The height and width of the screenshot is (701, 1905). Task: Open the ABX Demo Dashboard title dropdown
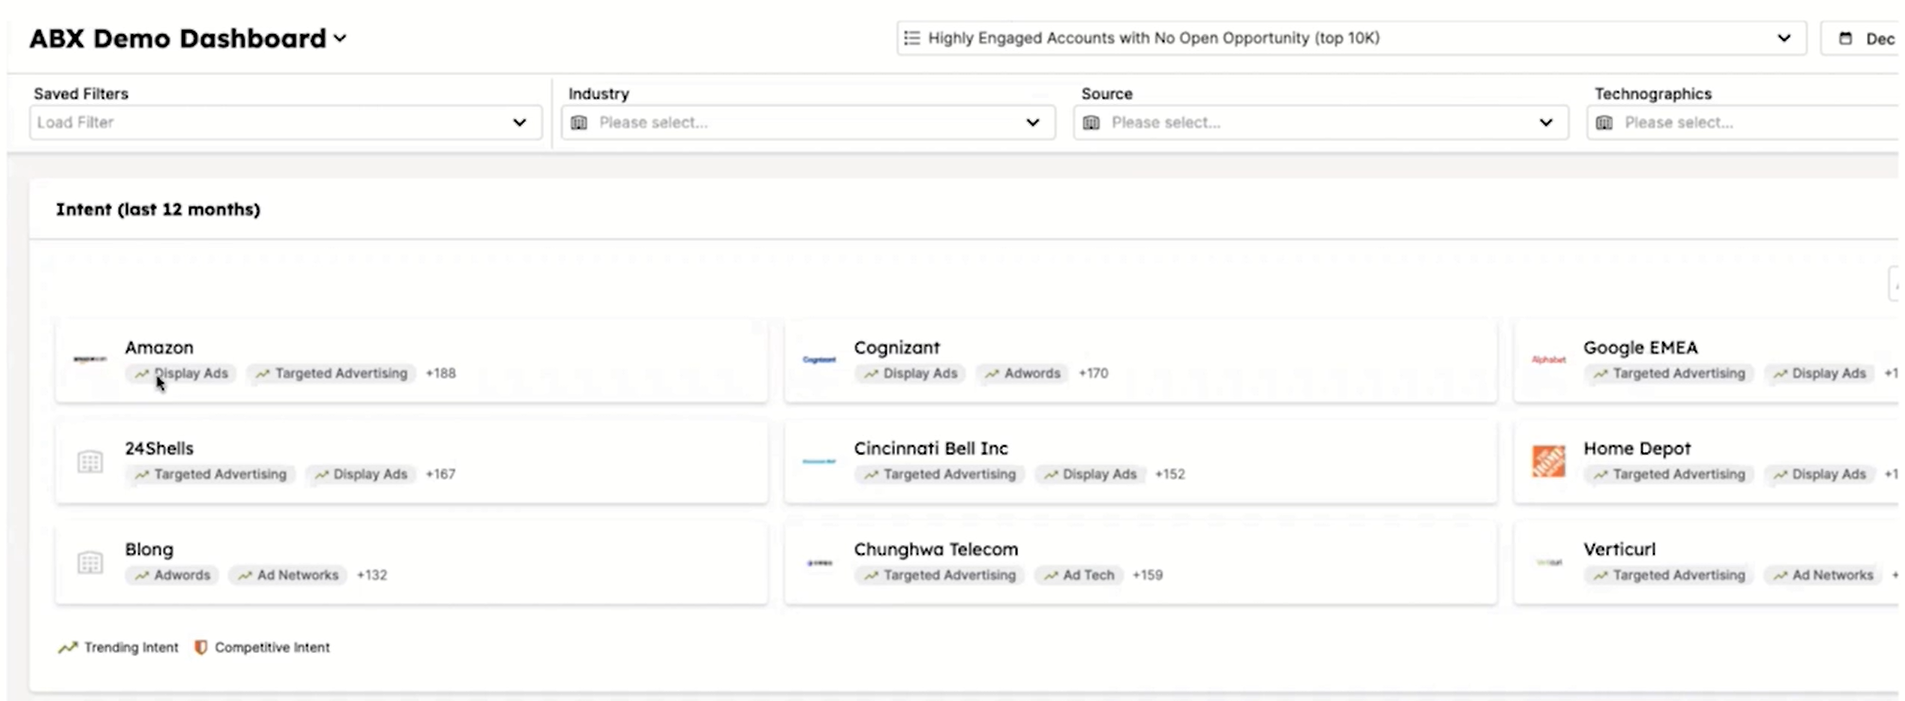tap(340, 39)
